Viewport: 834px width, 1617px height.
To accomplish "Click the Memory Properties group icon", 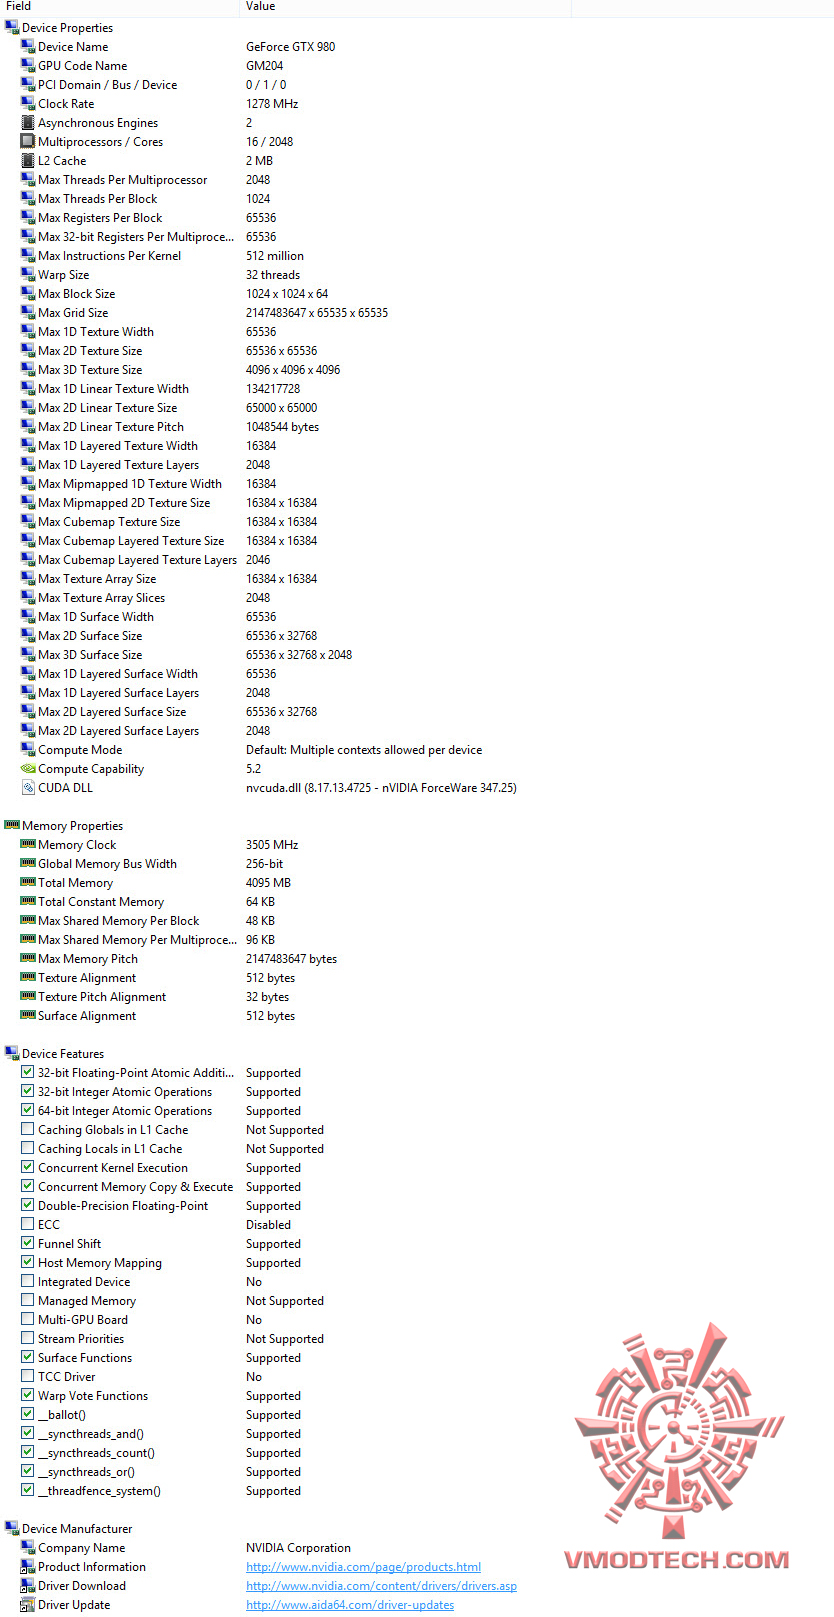I will coord(12,825).
